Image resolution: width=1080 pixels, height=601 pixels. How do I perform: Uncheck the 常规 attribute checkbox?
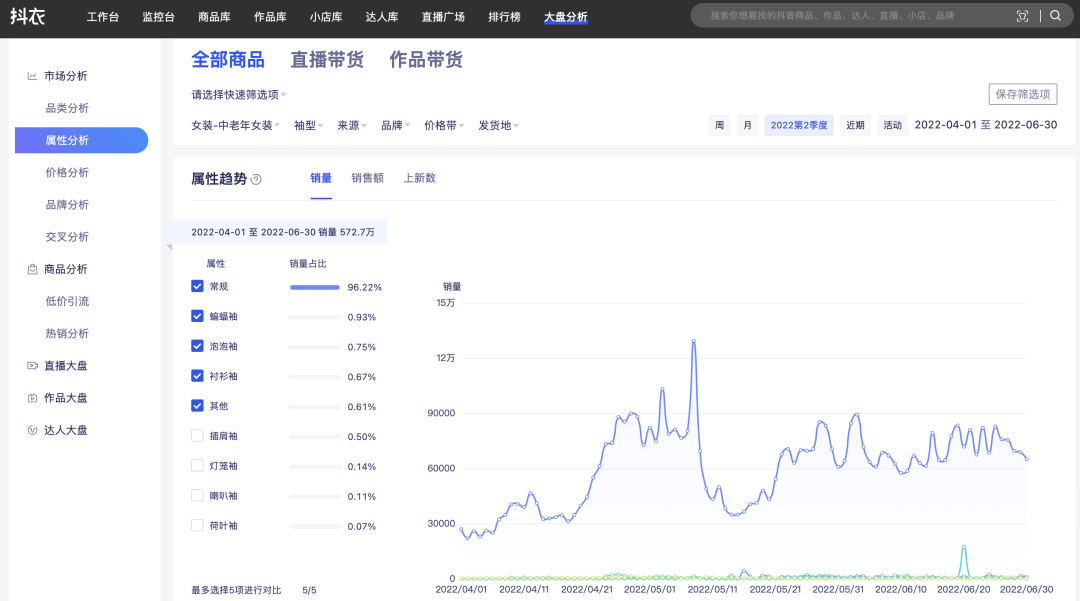tap(197, 286)
